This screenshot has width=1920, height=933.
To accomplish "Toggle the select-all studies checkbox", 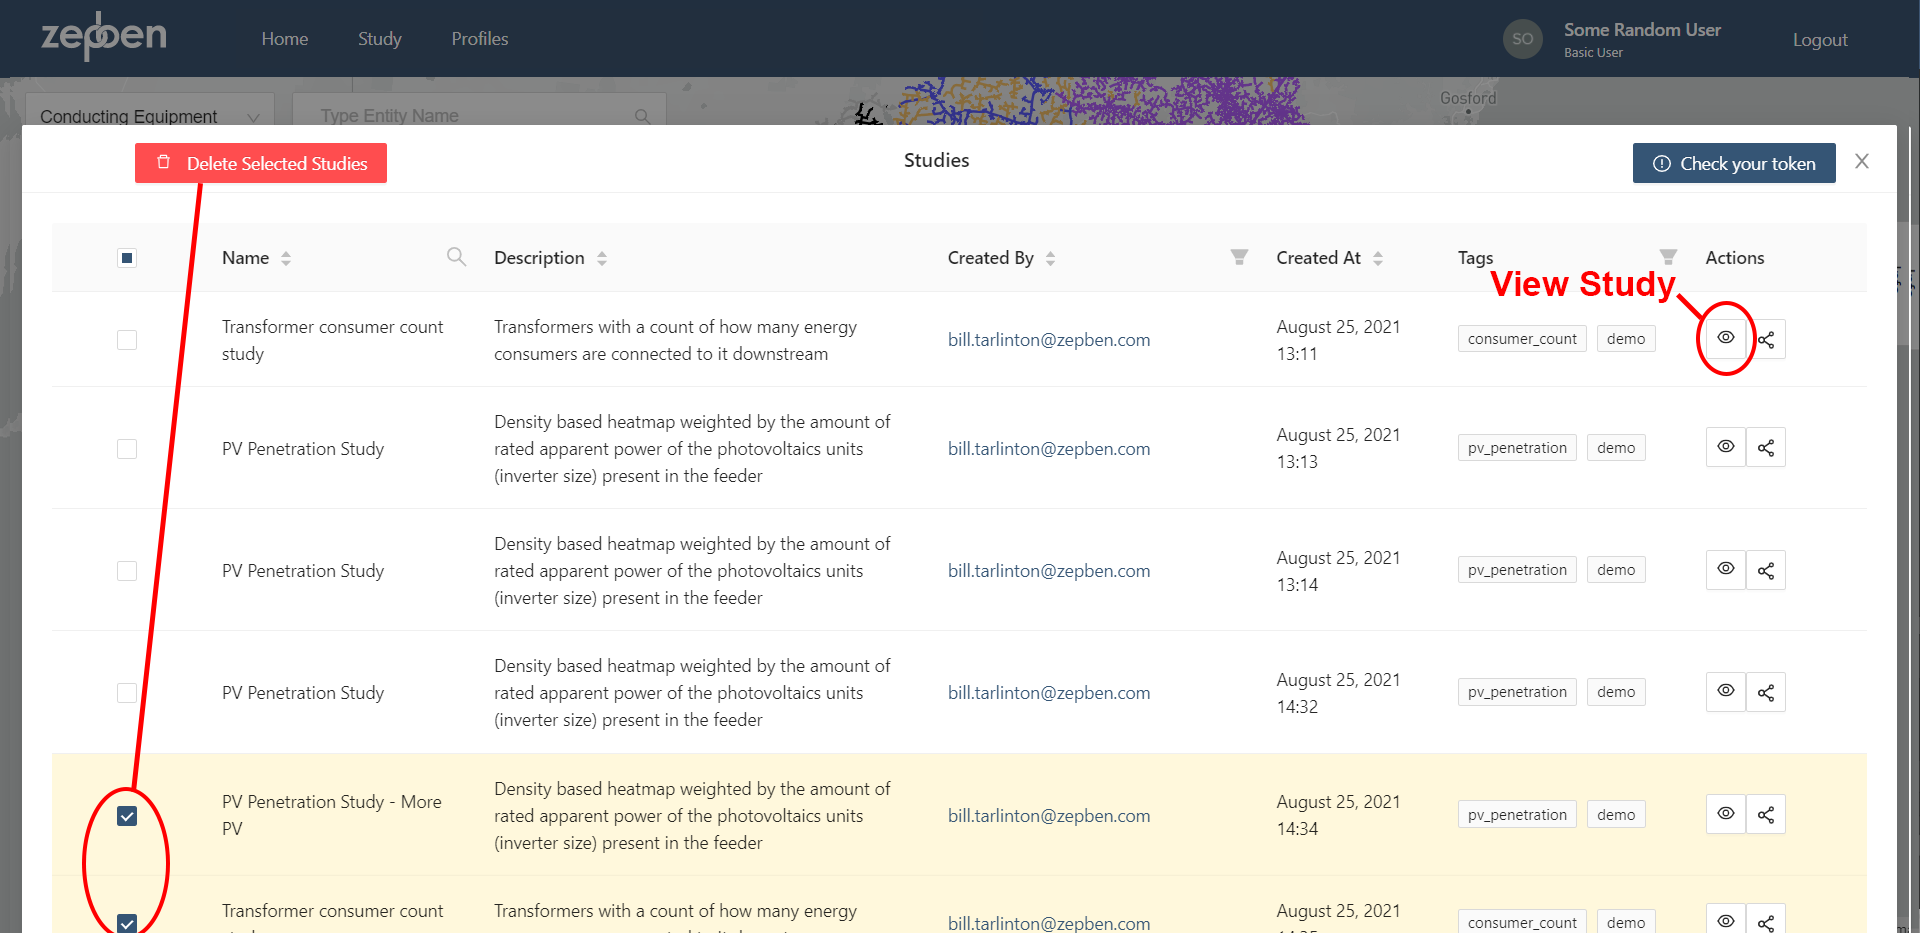I will pyautogui.click(x=127, y=258).
